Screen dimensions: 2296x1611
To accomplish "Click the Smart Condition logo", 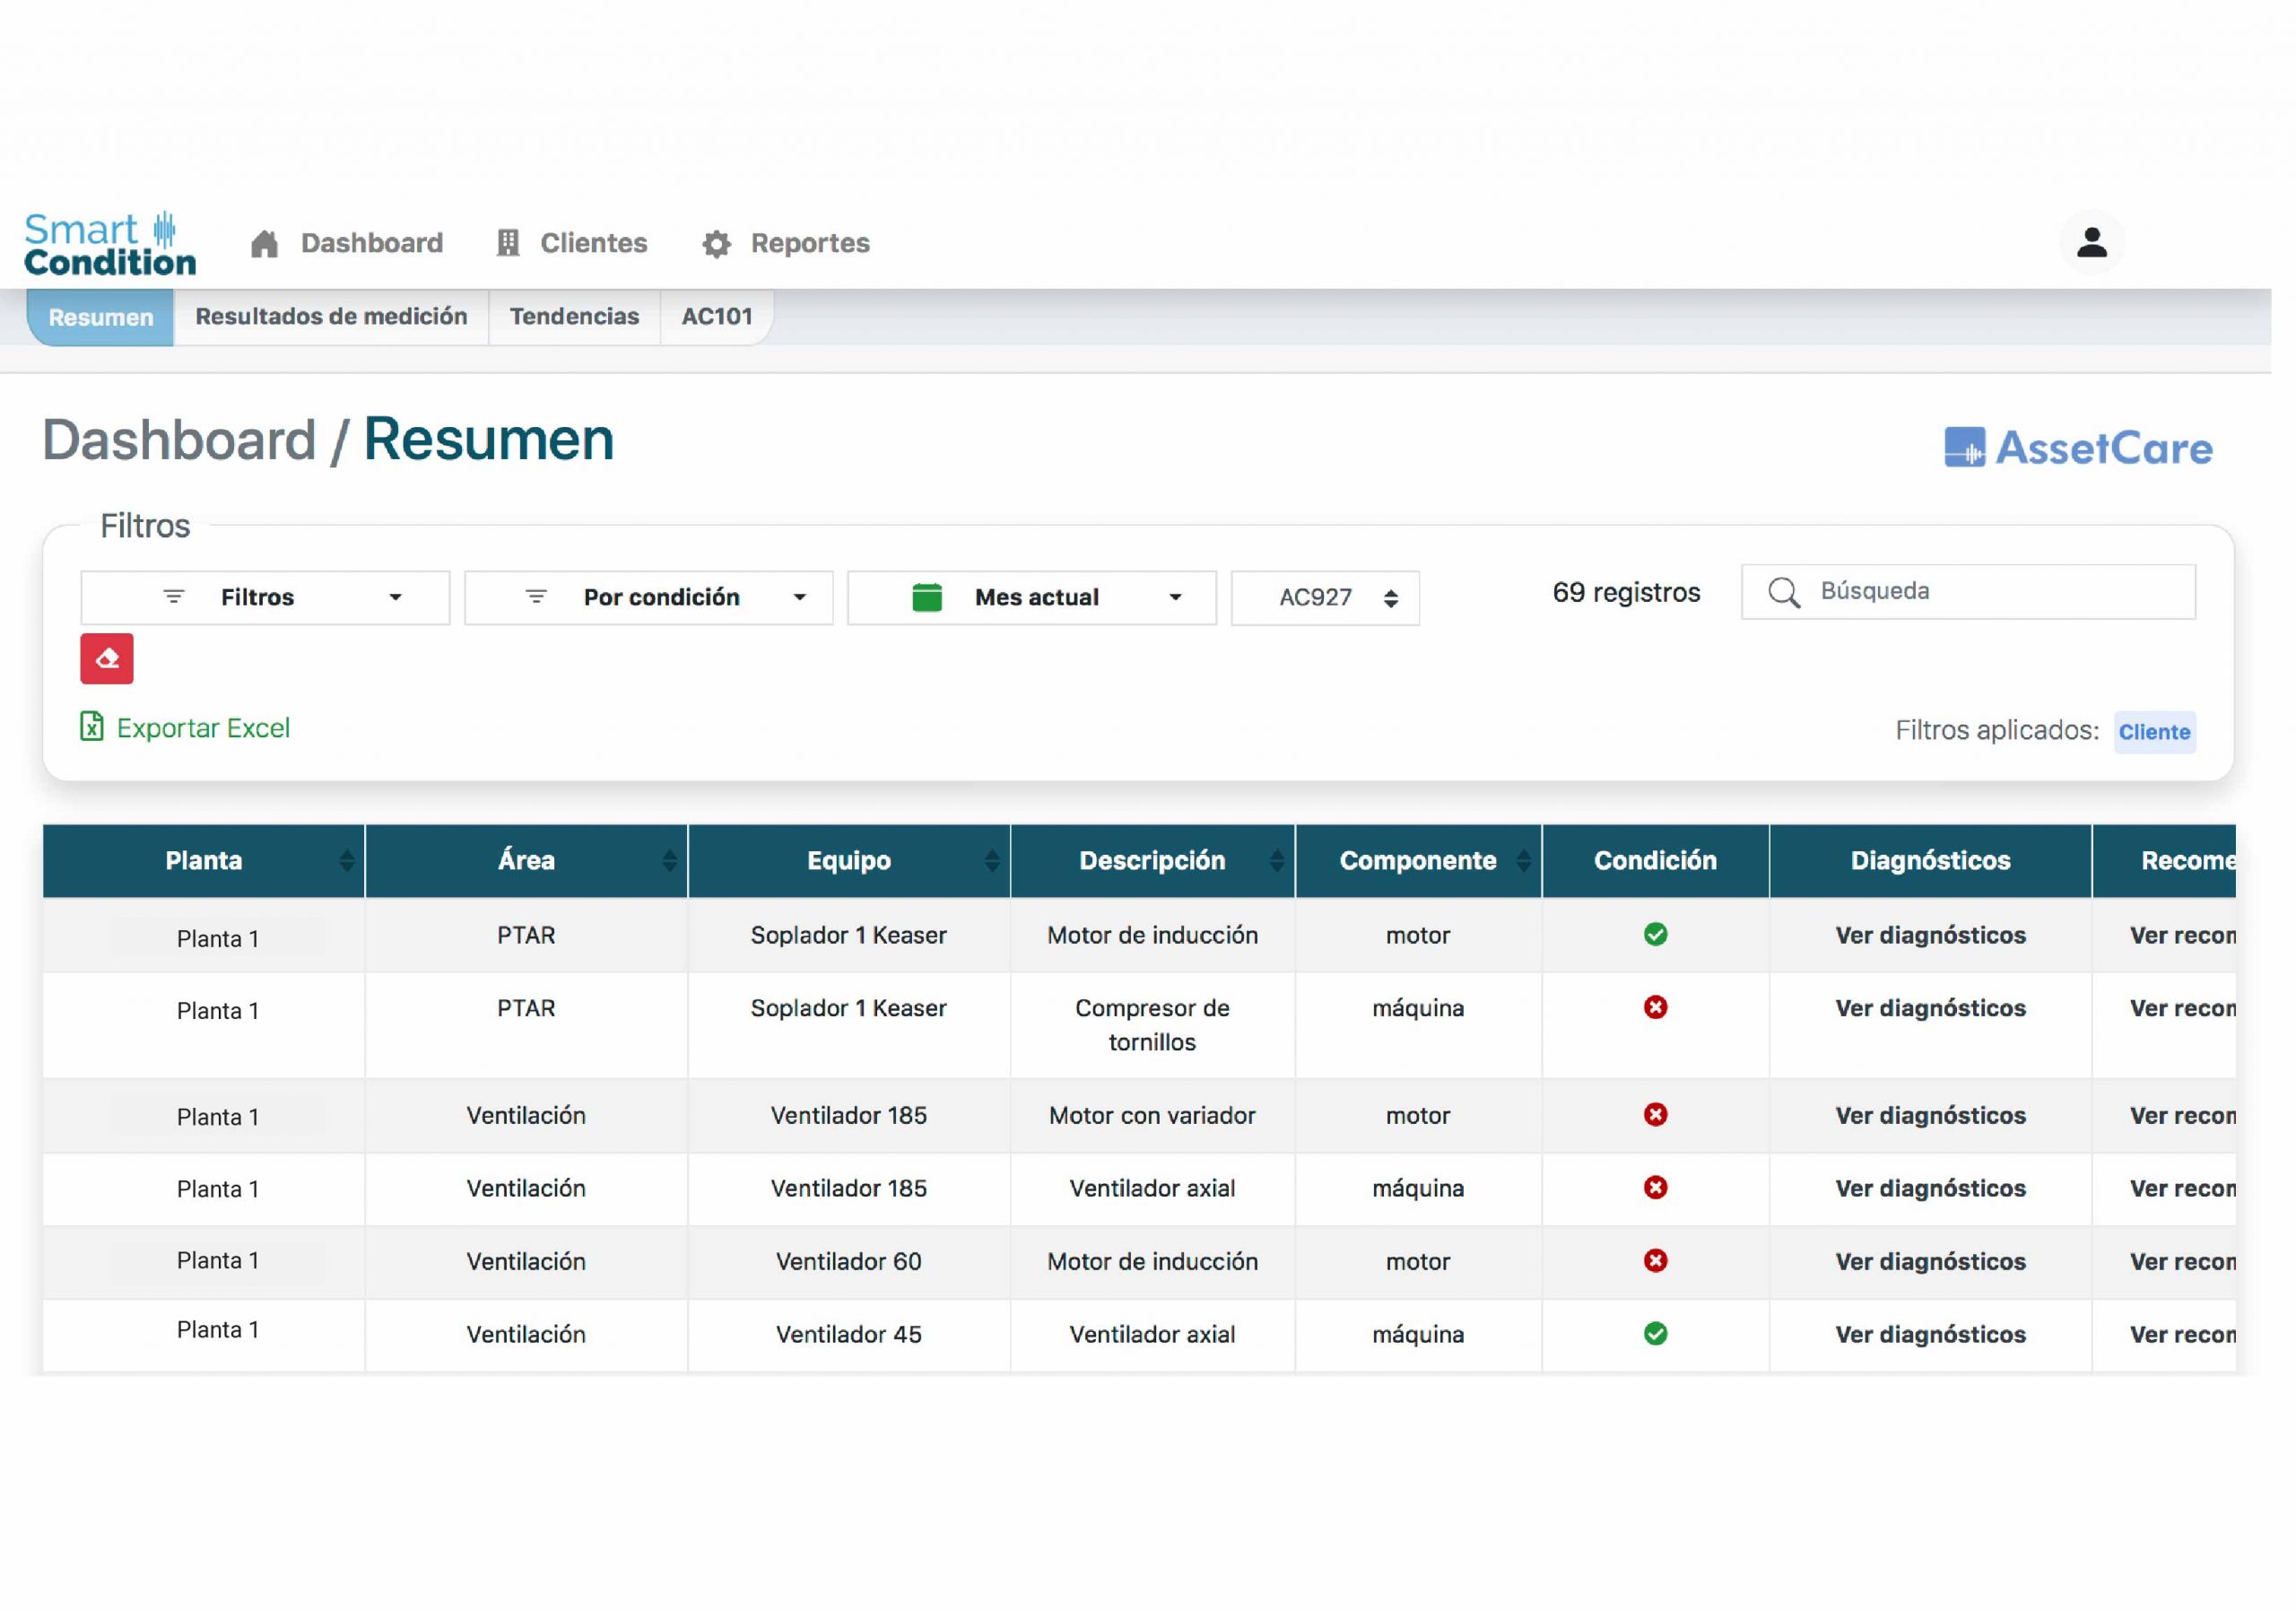I will pos(110,243).
